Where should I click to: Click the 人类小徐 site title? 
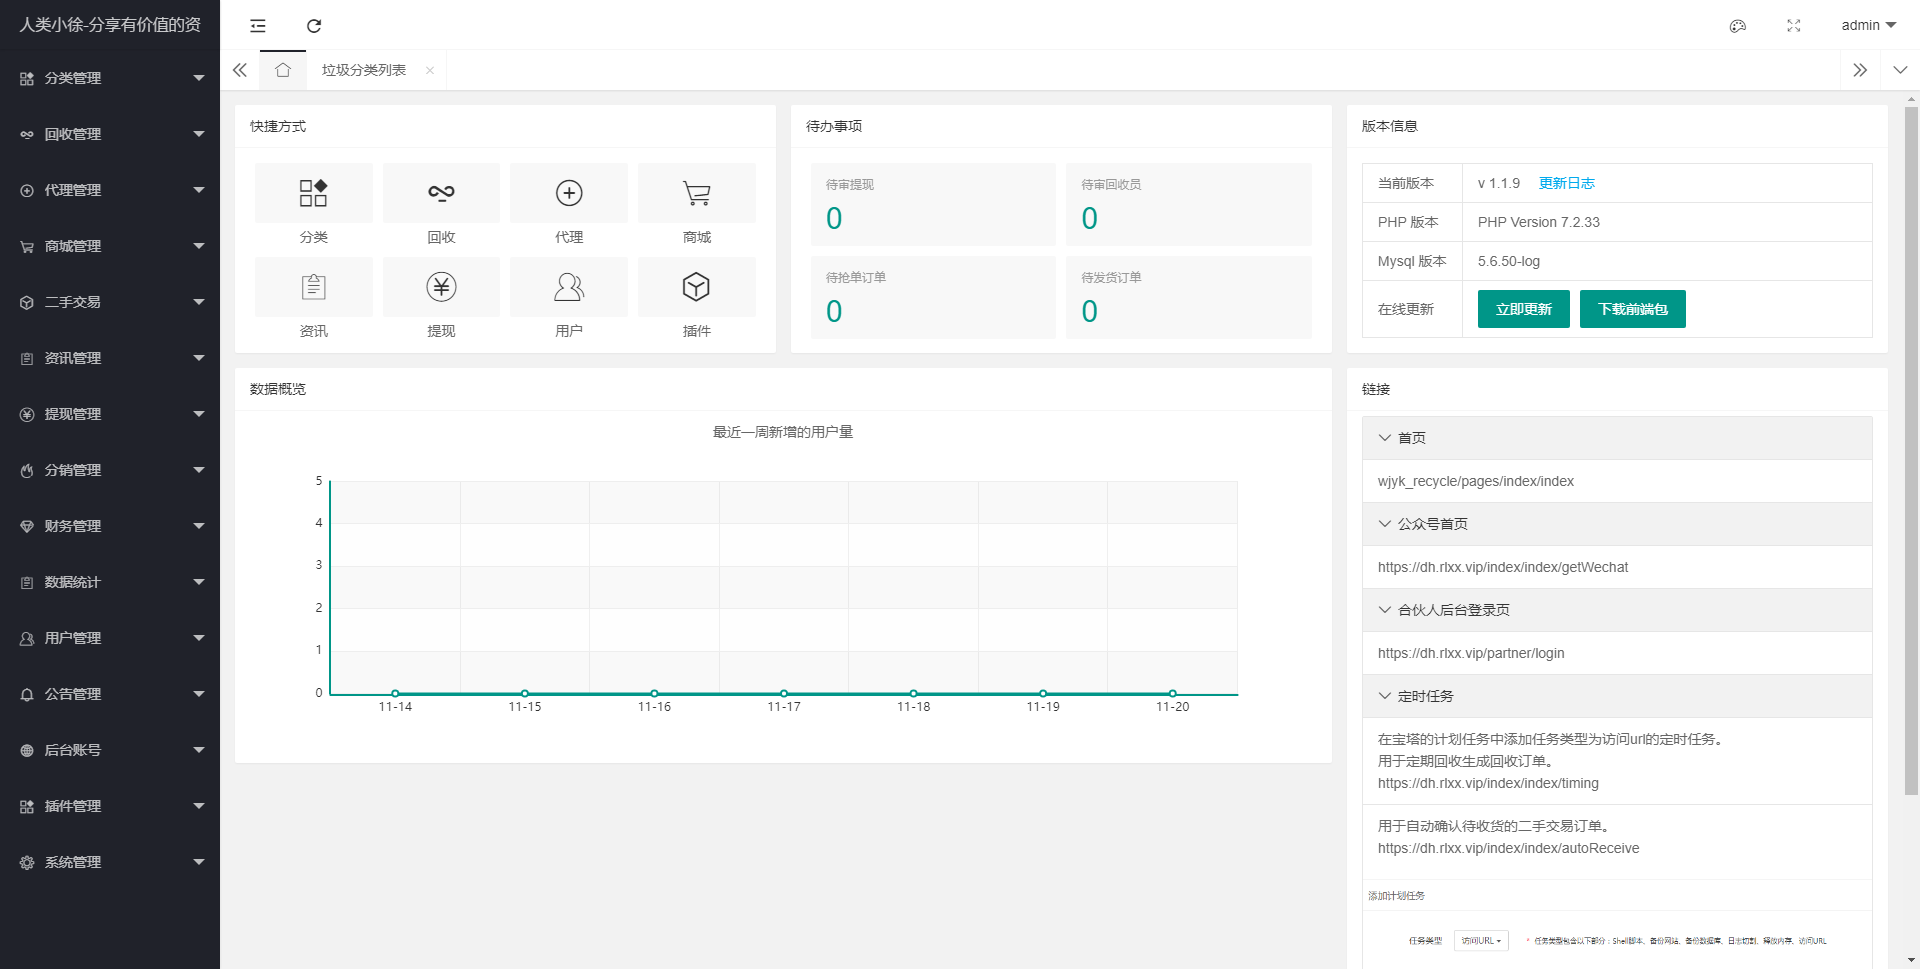[110, 25]
